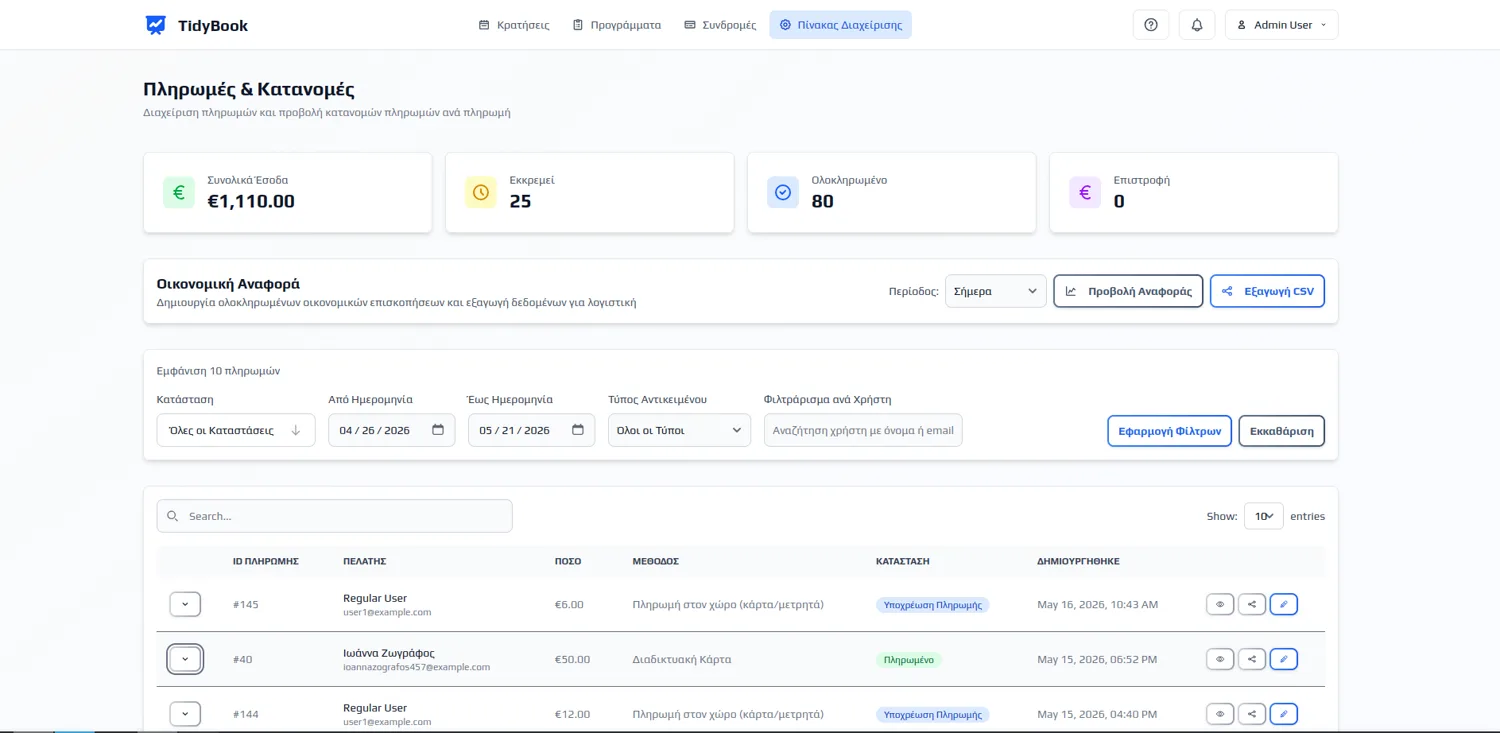Click the TidyBook logo icon

(155, 25)
